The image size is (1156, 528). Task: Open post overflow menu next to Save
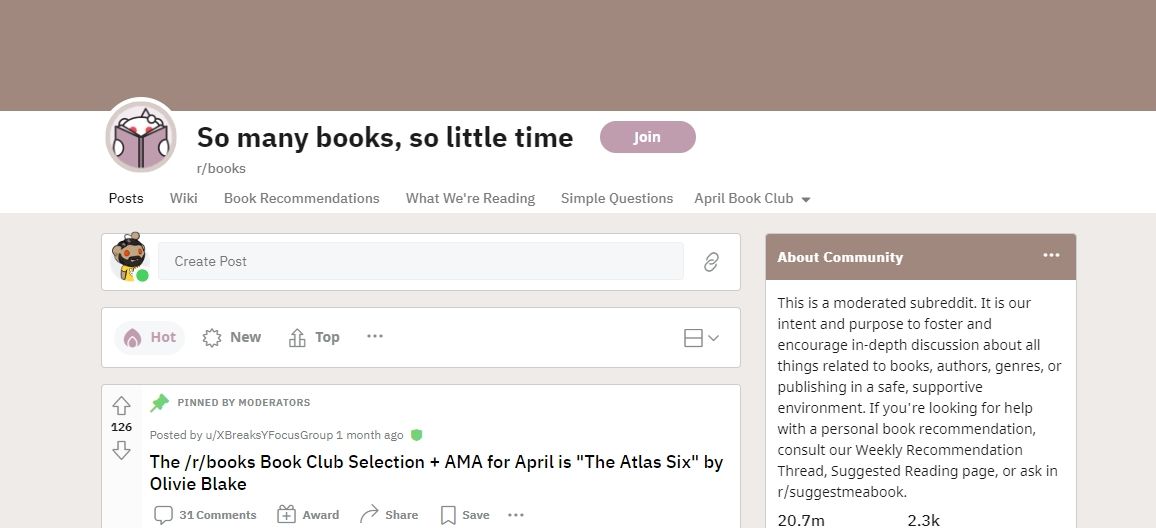[x=516, y=515]
